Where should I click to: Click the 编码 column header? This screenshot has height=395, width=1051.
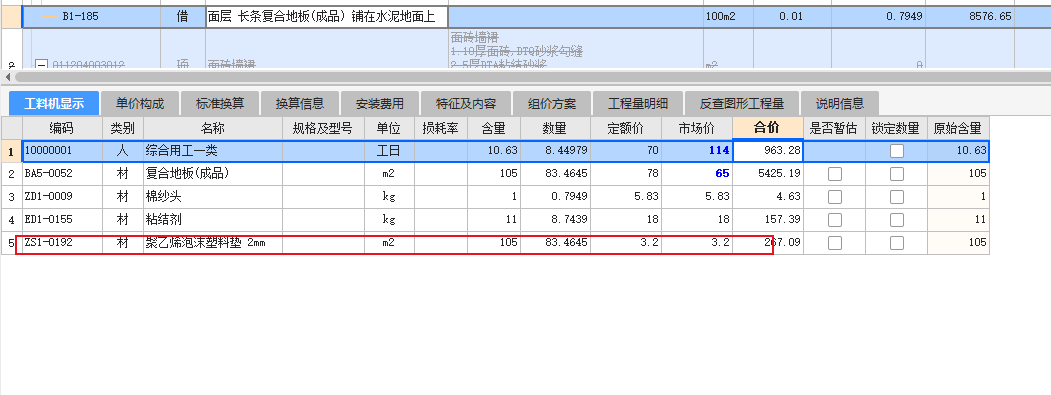click(62, 127)
